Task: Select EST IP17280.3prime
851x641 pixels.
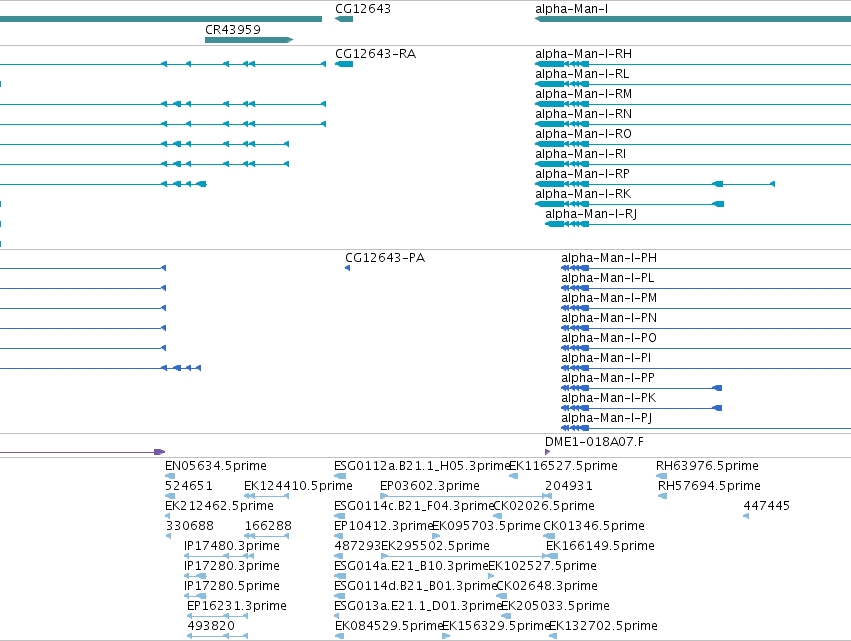Action: 232,566
